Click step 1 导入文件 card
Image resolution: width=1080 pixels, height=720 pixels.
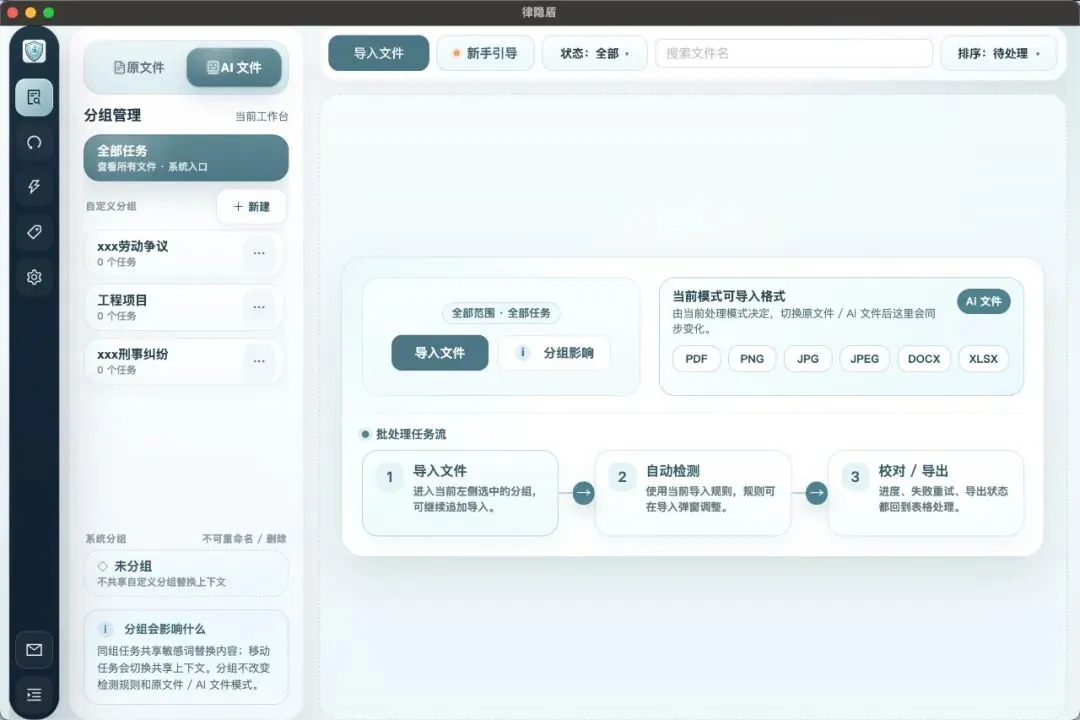click(x=460, y=493)
